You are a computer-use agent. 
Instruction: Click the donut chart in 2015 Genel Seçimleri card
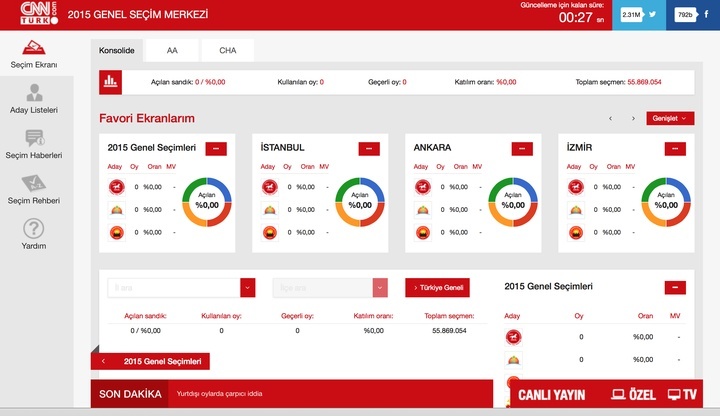(x=207, y=202)
